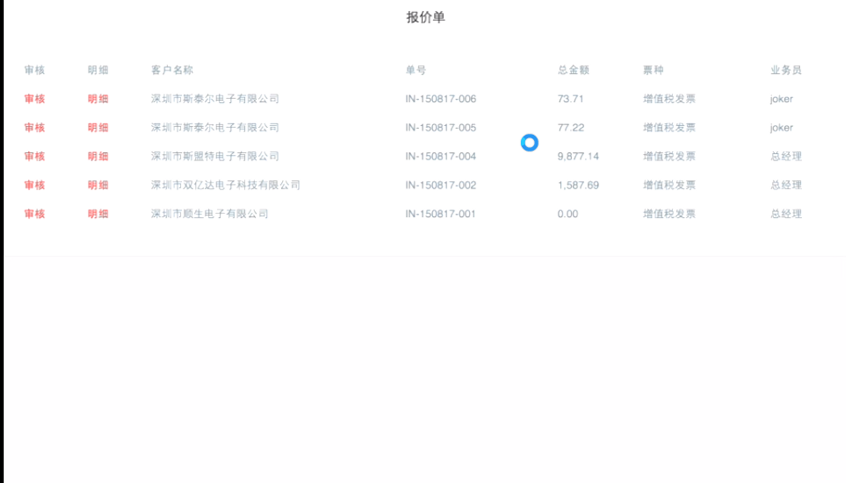Viewport: 846px width, 483px height.
Task: Click total amount 0.00
Action: pos(568,214)
